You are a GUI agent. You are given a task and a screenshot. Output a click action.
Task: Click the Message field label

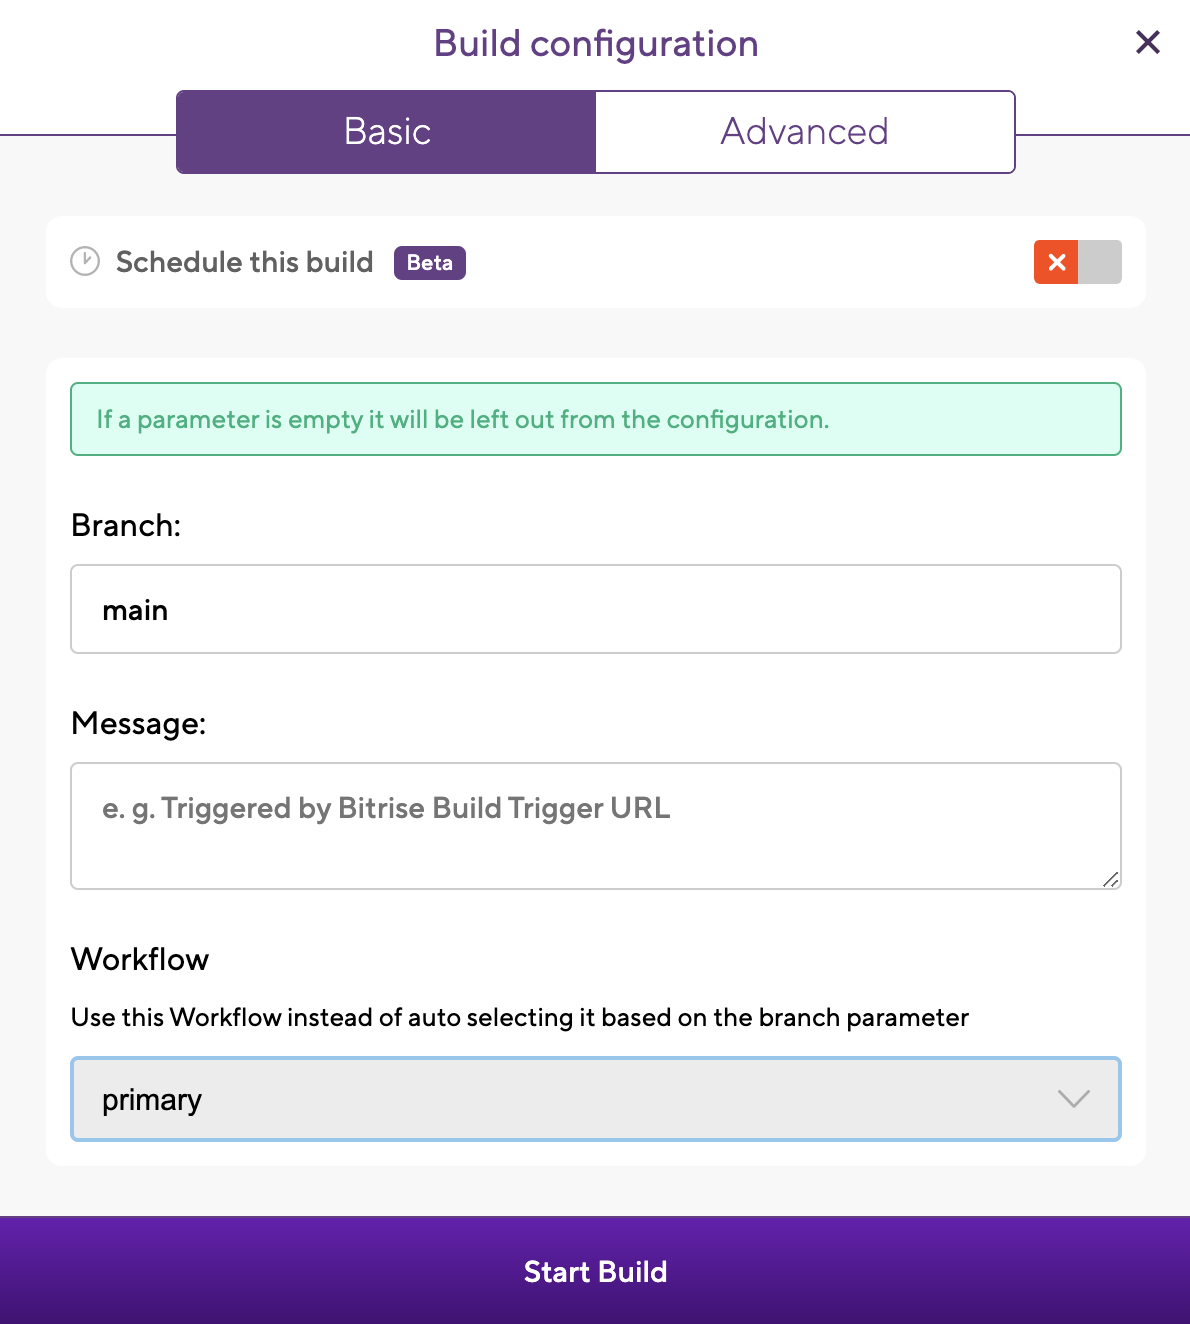pos(138,723)
